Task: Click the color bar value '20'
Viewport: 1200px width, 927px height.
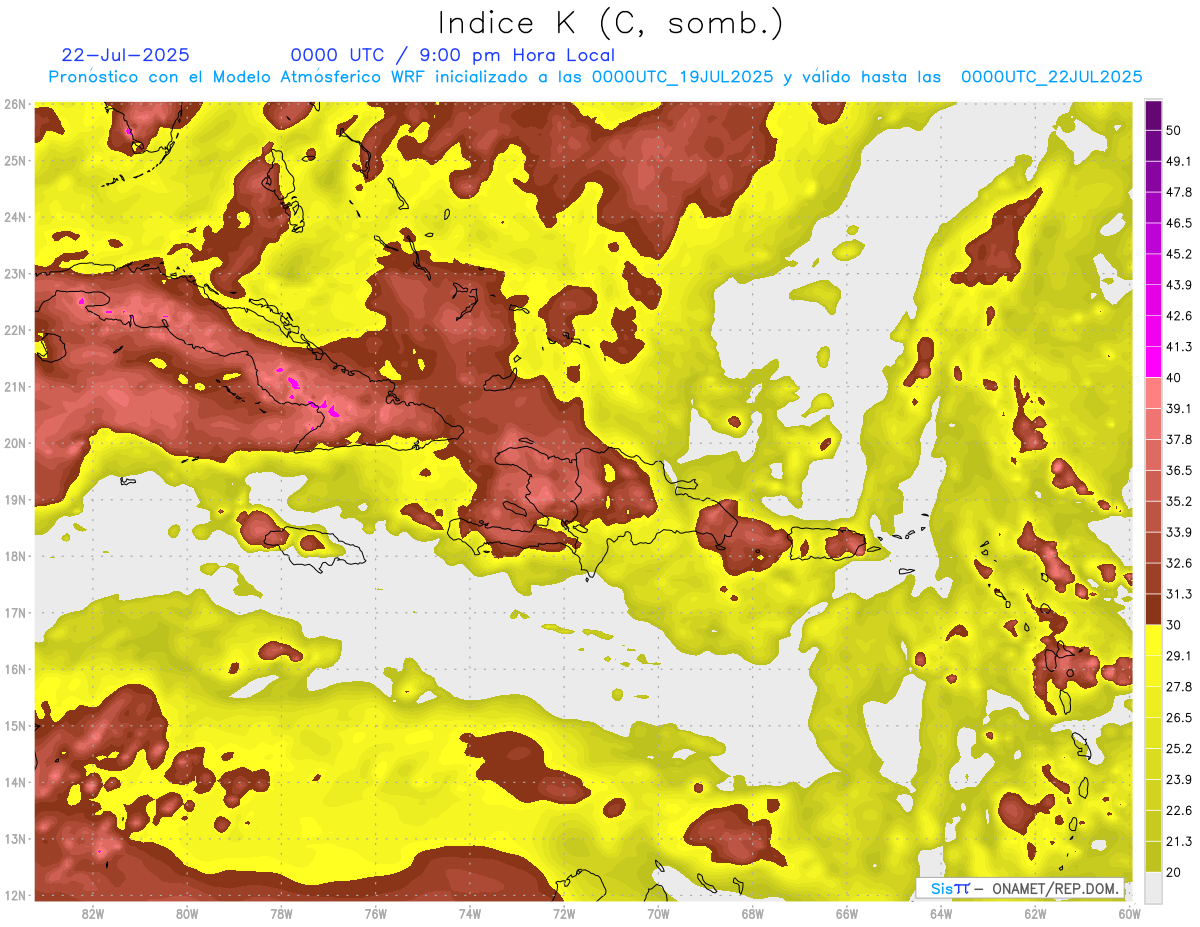Action: tap(1174, 872)
